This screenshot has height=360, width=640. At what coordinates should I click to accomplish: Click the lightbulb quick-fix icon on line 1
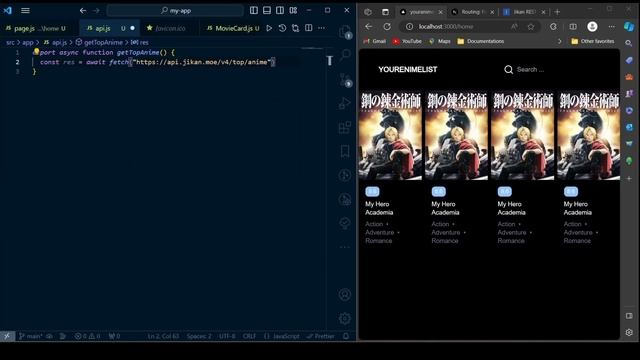click(x=36, y=52)
